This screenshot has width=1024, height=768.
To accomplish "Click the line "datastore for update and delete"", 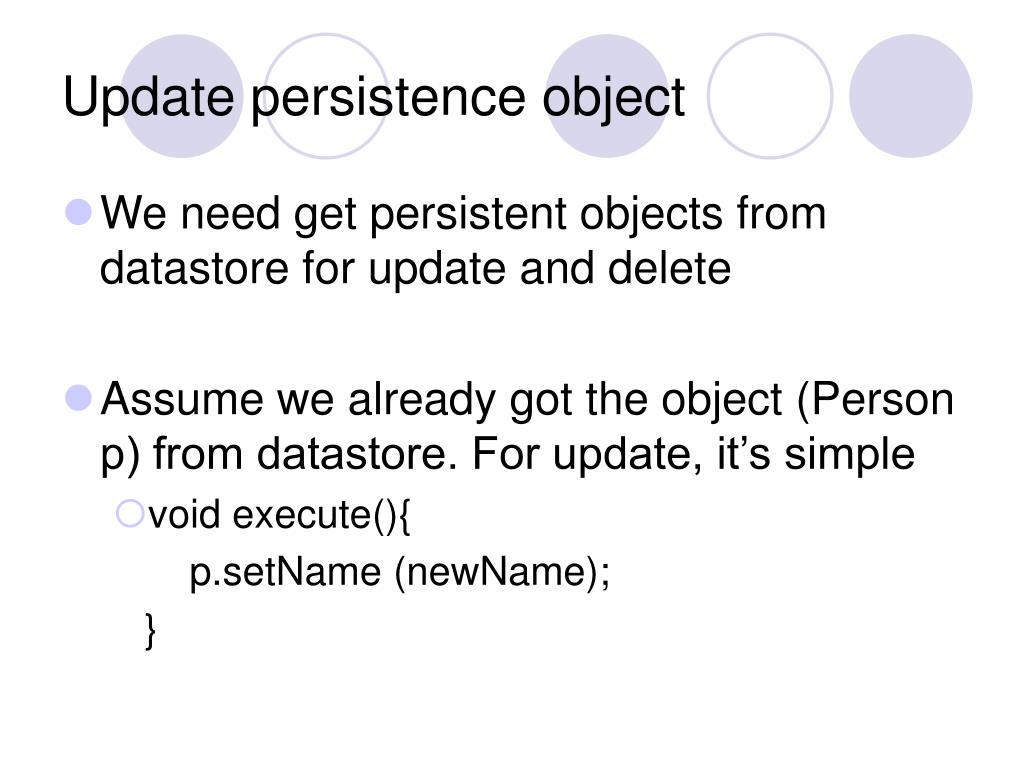I will (x=416, y=268).
